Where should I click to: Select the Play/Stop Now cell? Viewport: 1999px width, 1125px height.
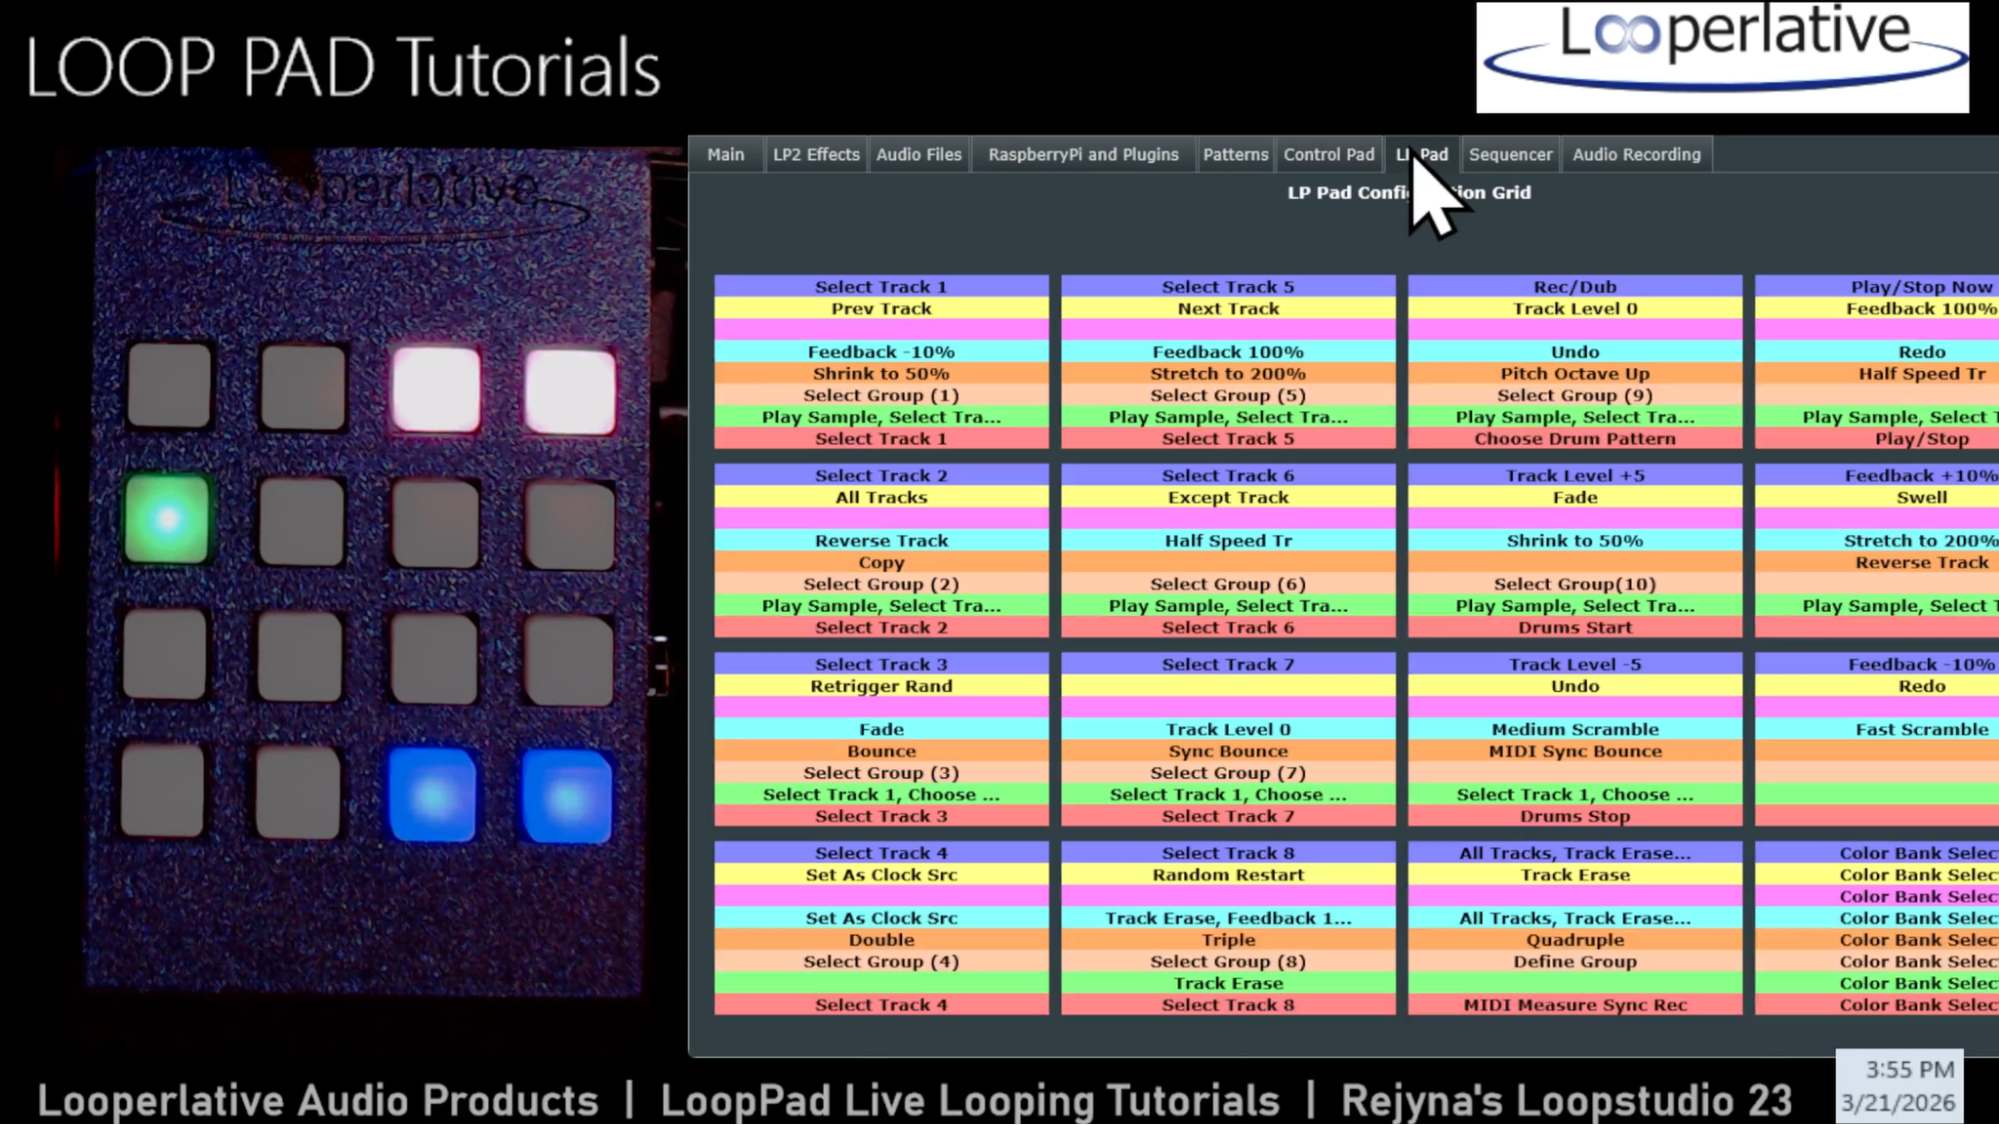(x=1877, y=287)
